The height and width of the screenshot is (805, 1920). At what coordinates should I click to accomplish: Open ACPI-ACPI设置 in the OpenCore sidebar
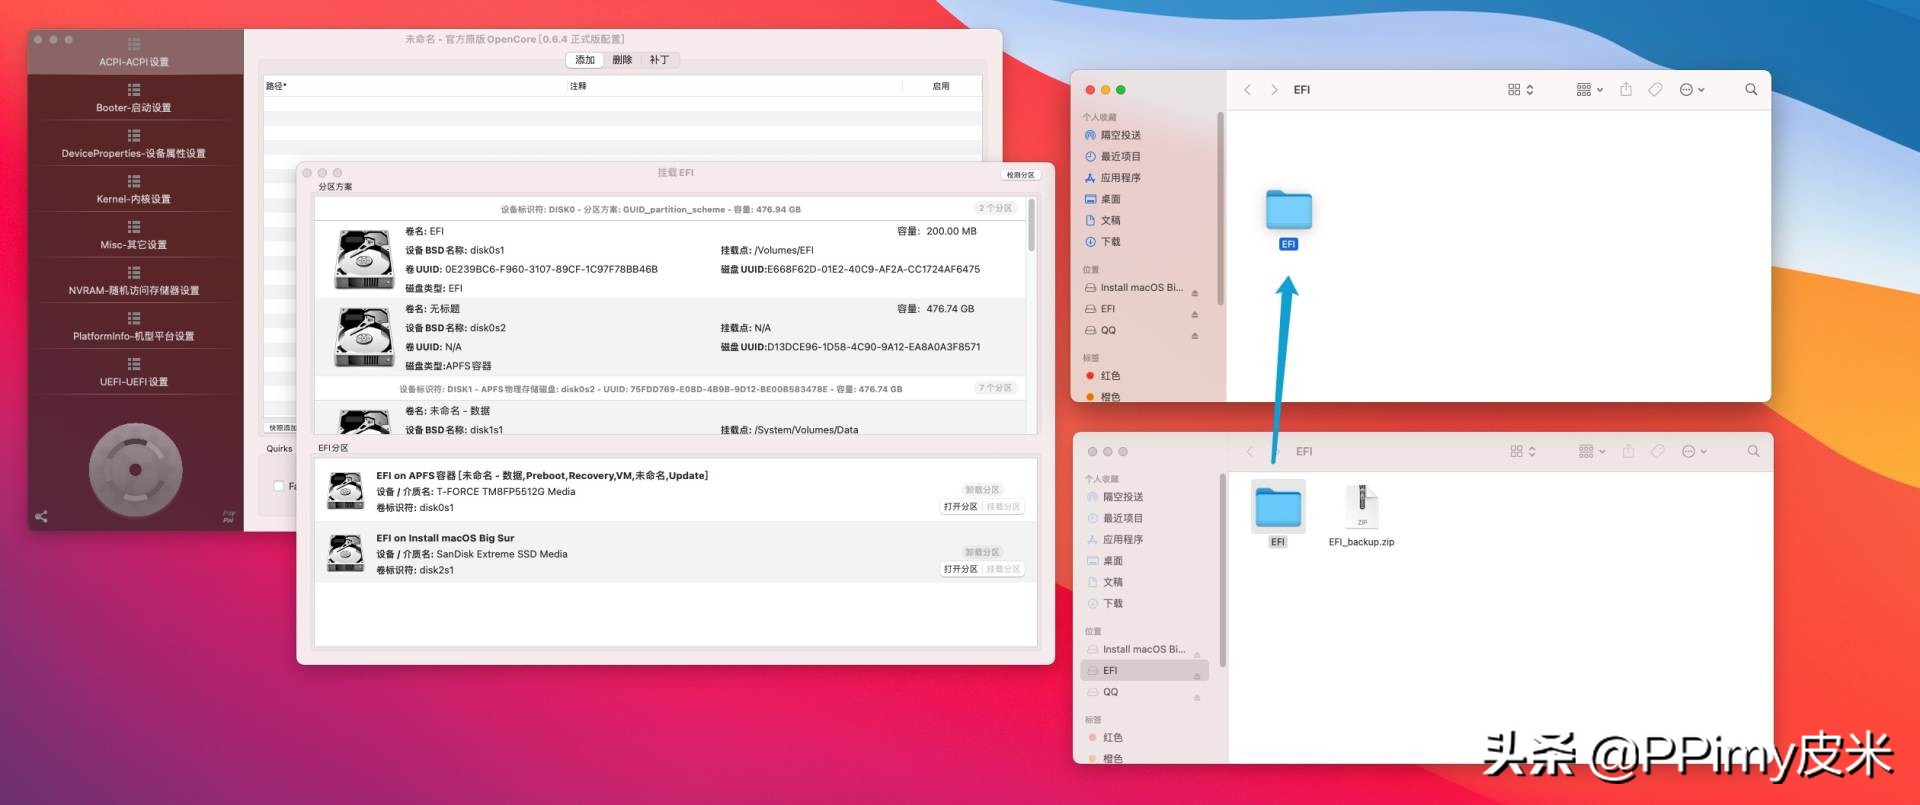pos(134,52)
